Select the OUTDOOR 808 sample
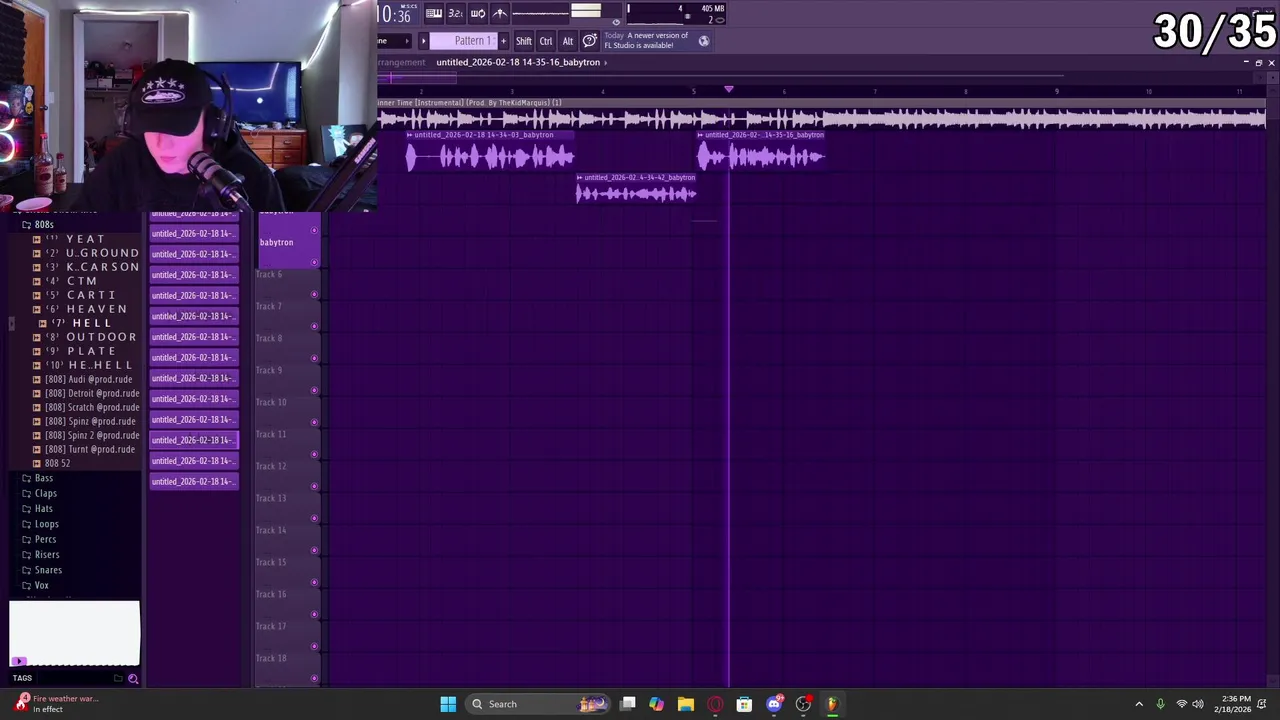The image size is (1280, 720). 85,337
